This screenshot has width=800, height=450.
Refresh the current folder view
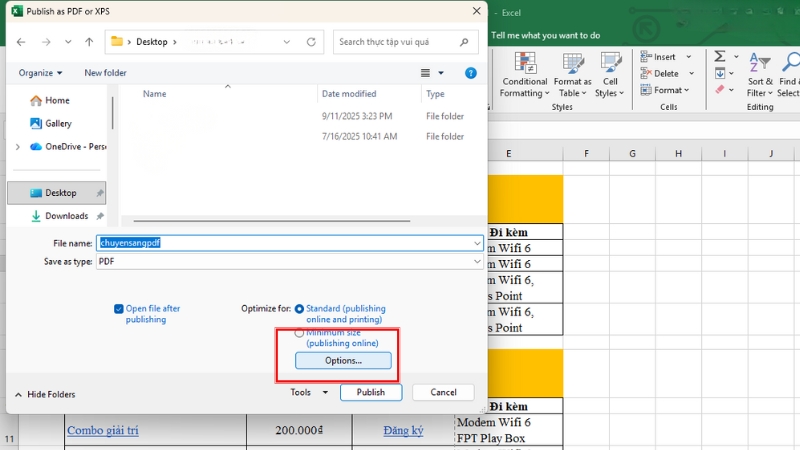pos(312,42)
